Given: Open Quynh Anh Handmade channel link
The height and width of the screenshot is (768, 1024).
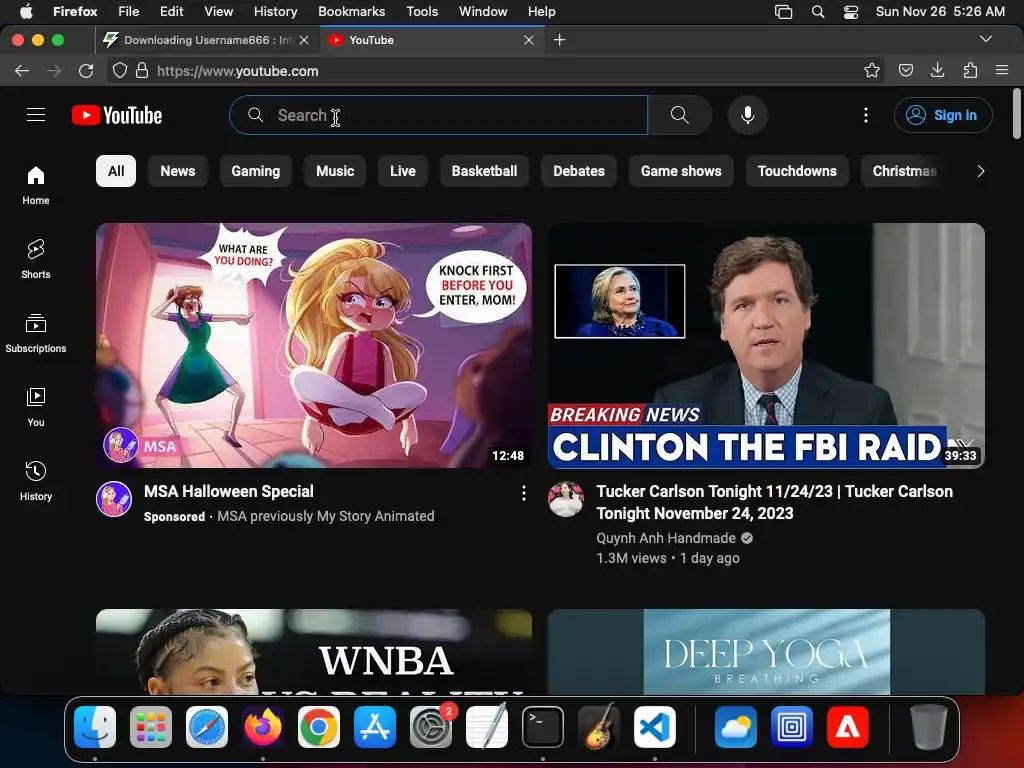Looking at the screenshot, I should [665, 538].
